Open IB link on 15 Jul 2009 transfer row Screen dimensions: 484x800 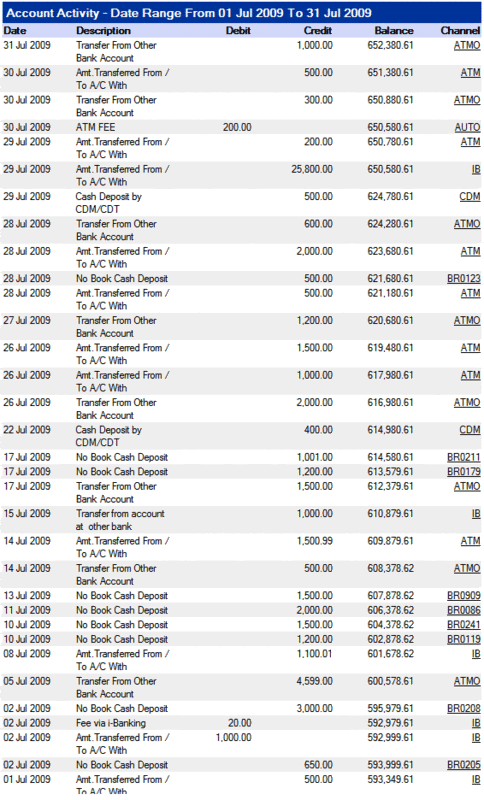pos(476,514)
